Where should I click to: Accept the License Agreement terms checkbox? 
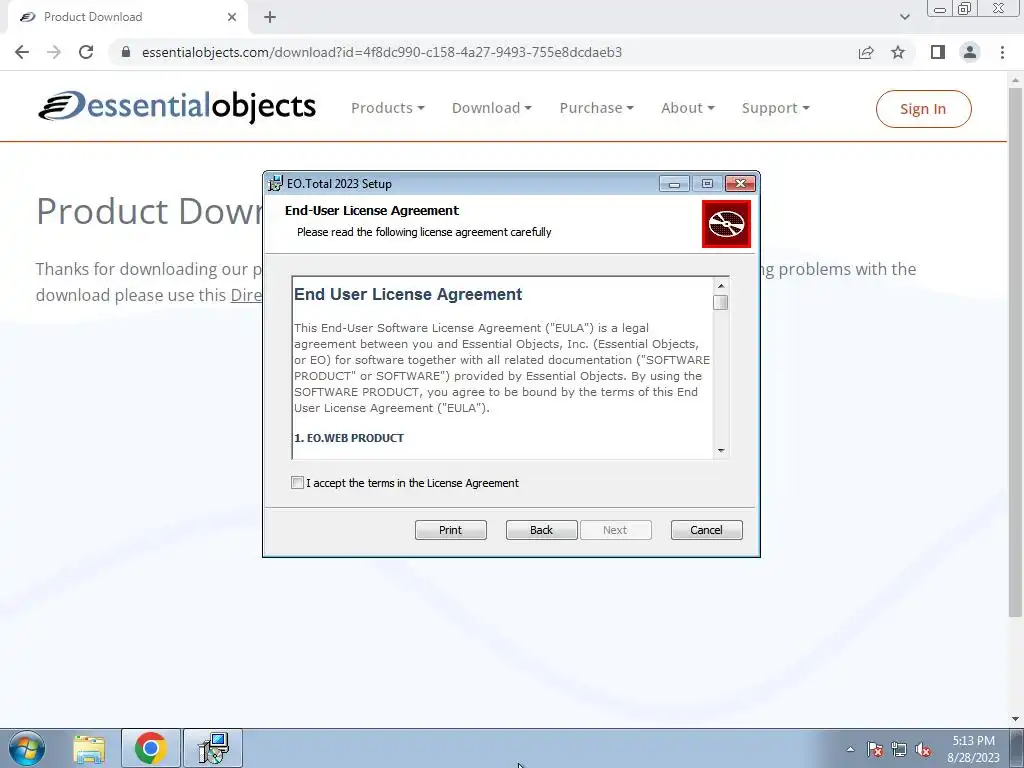[x=297, y=483]
